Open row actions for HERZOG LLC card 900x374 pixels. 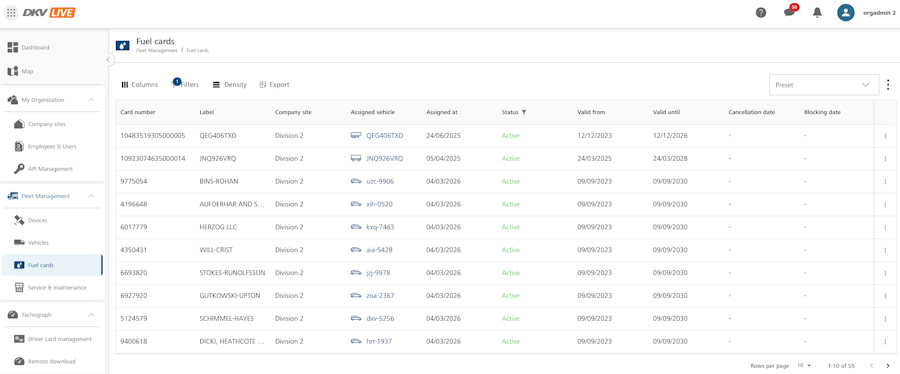click(885, 227)
